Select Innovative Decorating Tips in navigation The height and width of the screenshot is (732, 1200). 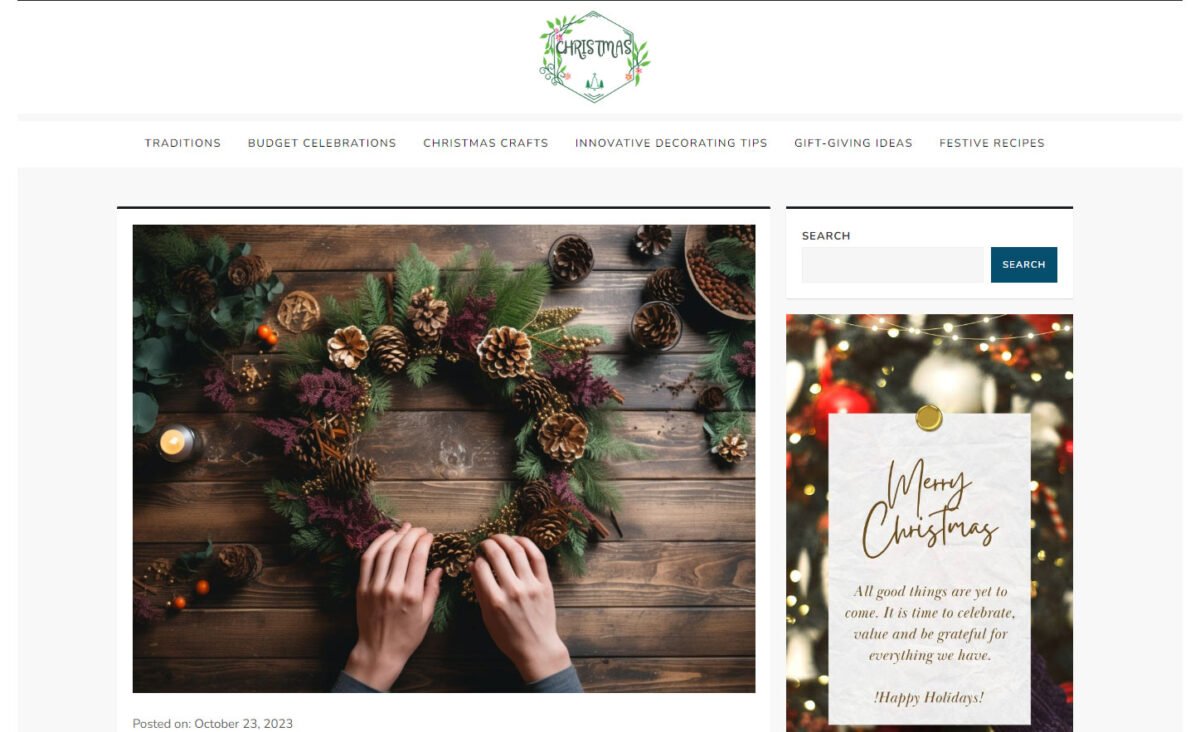671,143
